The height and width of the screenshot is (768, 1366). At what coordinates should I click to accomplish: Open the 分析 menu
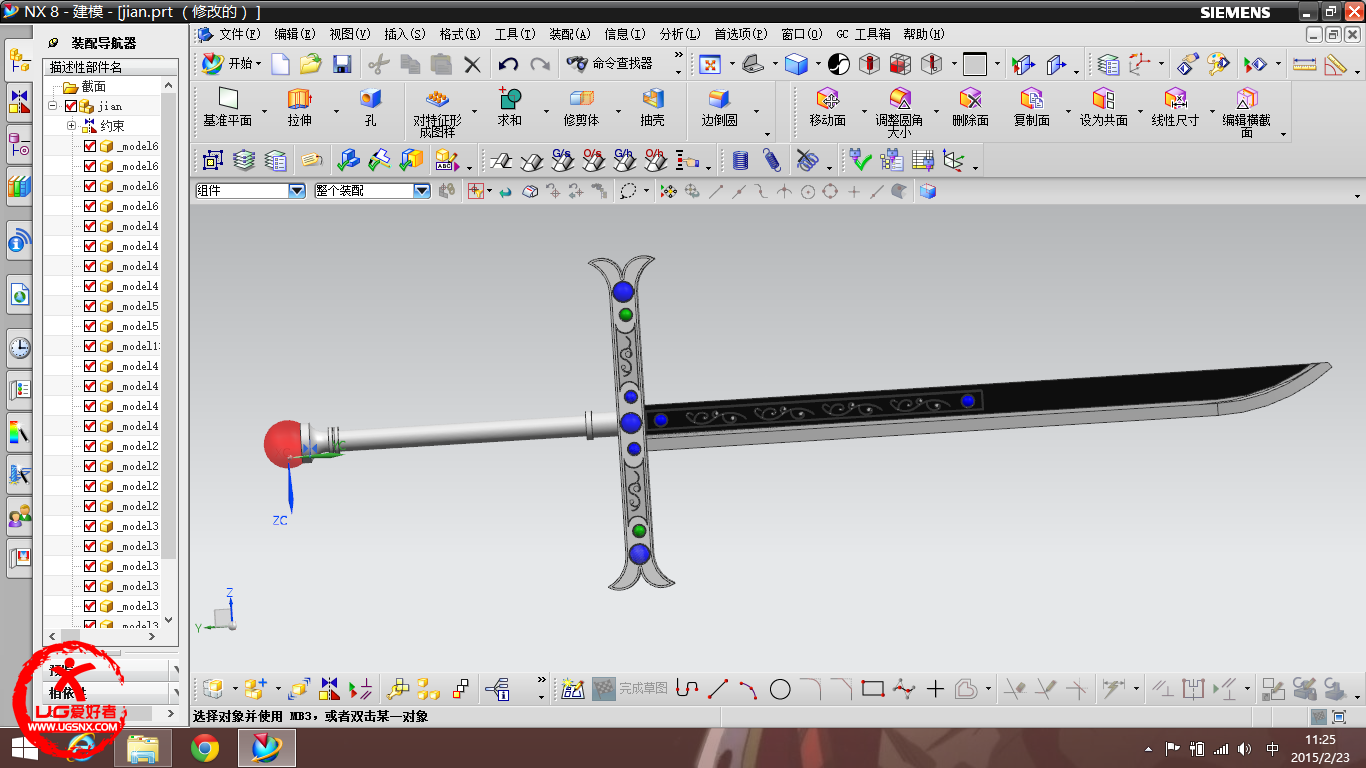coord(680,34)
